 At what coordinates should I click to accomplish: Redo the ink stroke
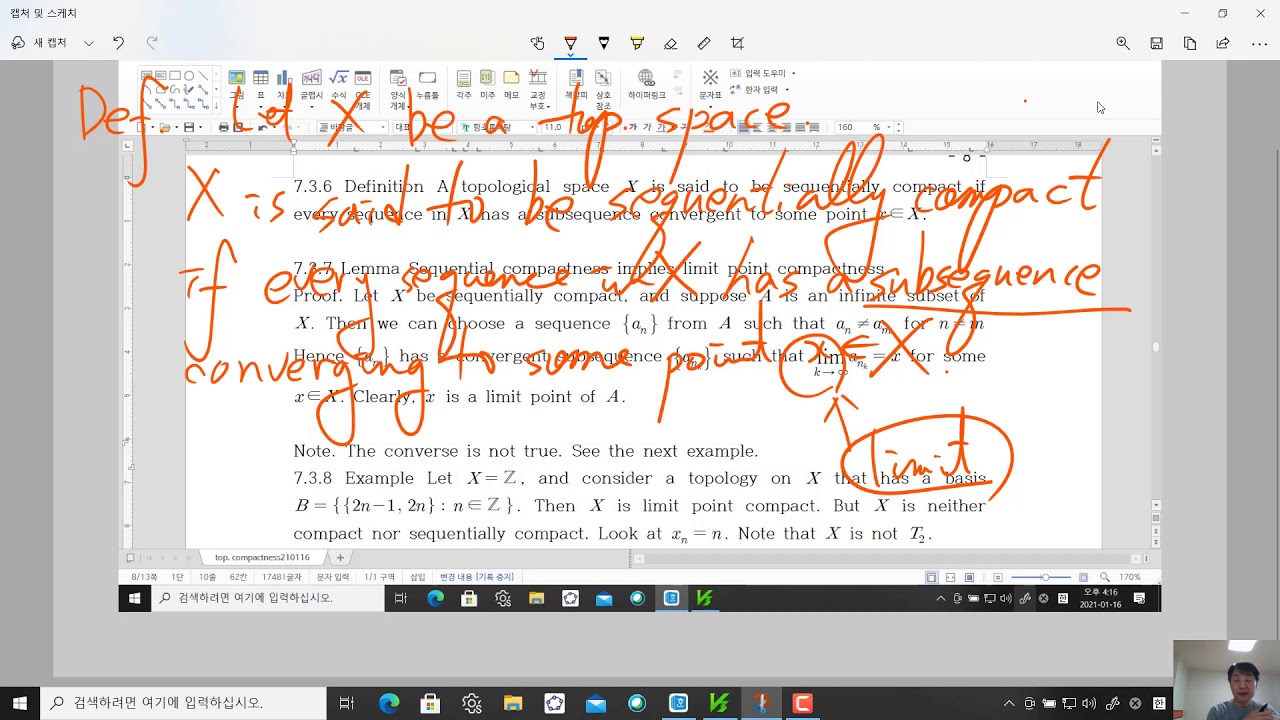pyautogui.click(x=152, y=43)
